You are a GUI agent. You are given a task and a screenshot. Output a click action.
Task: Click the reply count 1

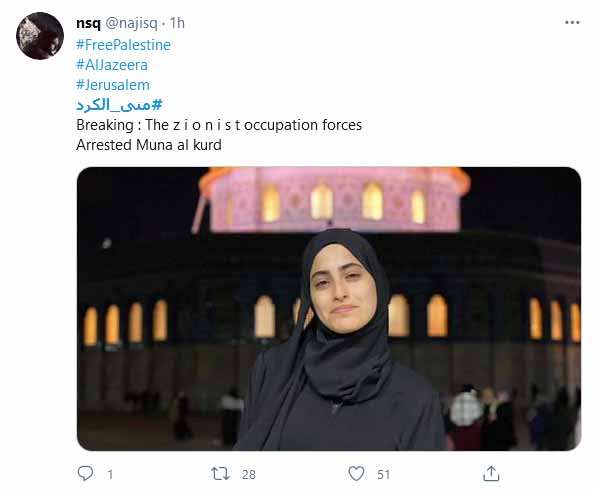(x=110, y=475)
